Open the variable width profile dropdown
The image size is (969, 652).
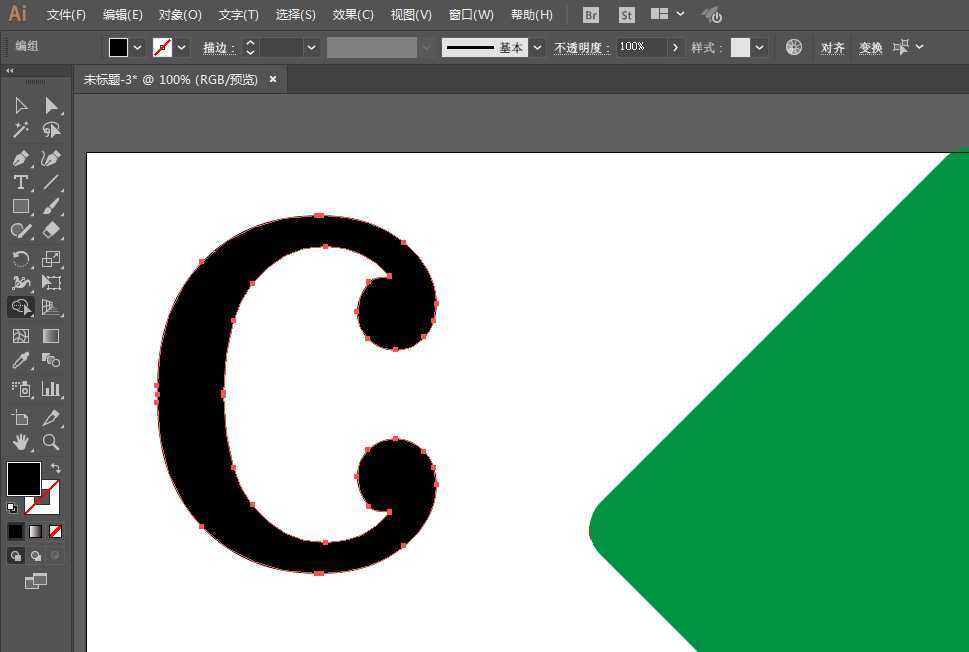point(427,47)
